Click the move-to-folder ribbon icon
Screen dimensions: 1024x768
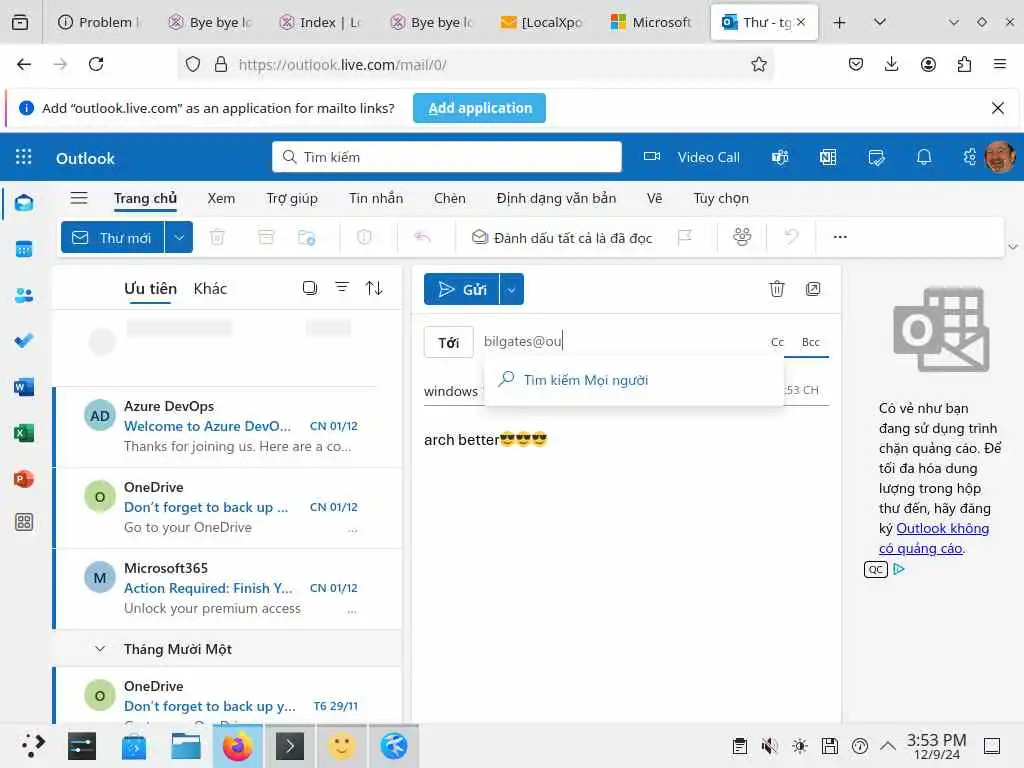coord(306,237)
